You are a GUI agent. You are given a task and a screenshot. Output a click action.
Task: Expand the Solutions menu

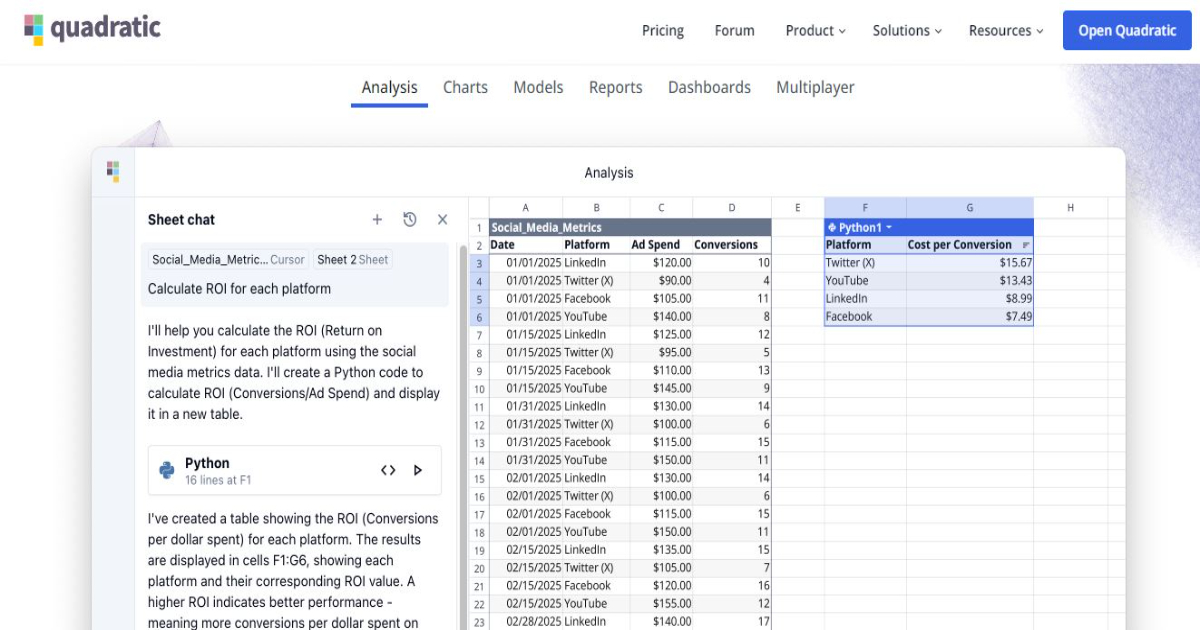(x=907, y=31)
